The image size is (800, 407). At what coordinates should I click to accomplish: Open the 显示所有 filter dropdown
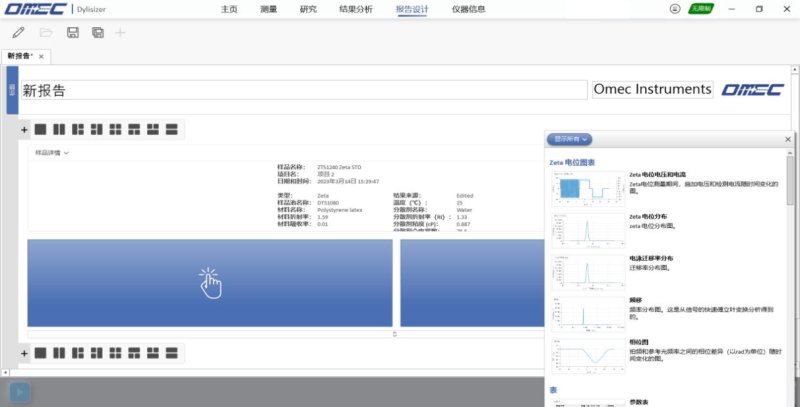[x=571, y=139]
